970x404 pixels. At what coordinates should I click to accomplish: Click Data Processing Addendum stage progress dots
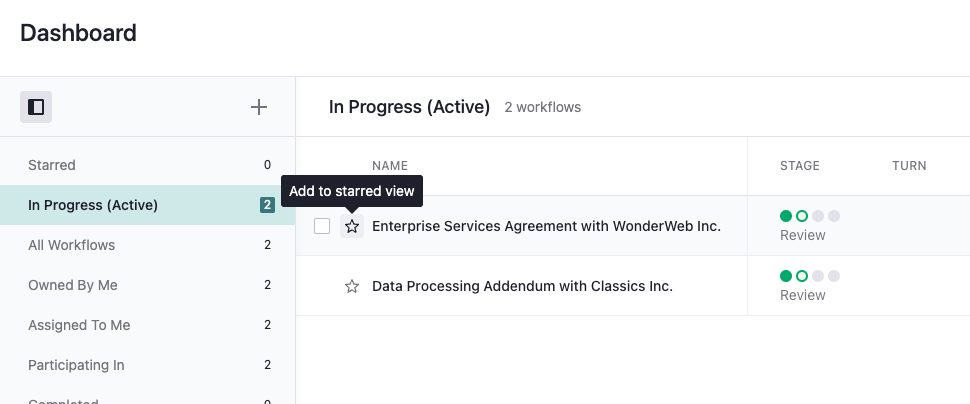tap(810, 276)
